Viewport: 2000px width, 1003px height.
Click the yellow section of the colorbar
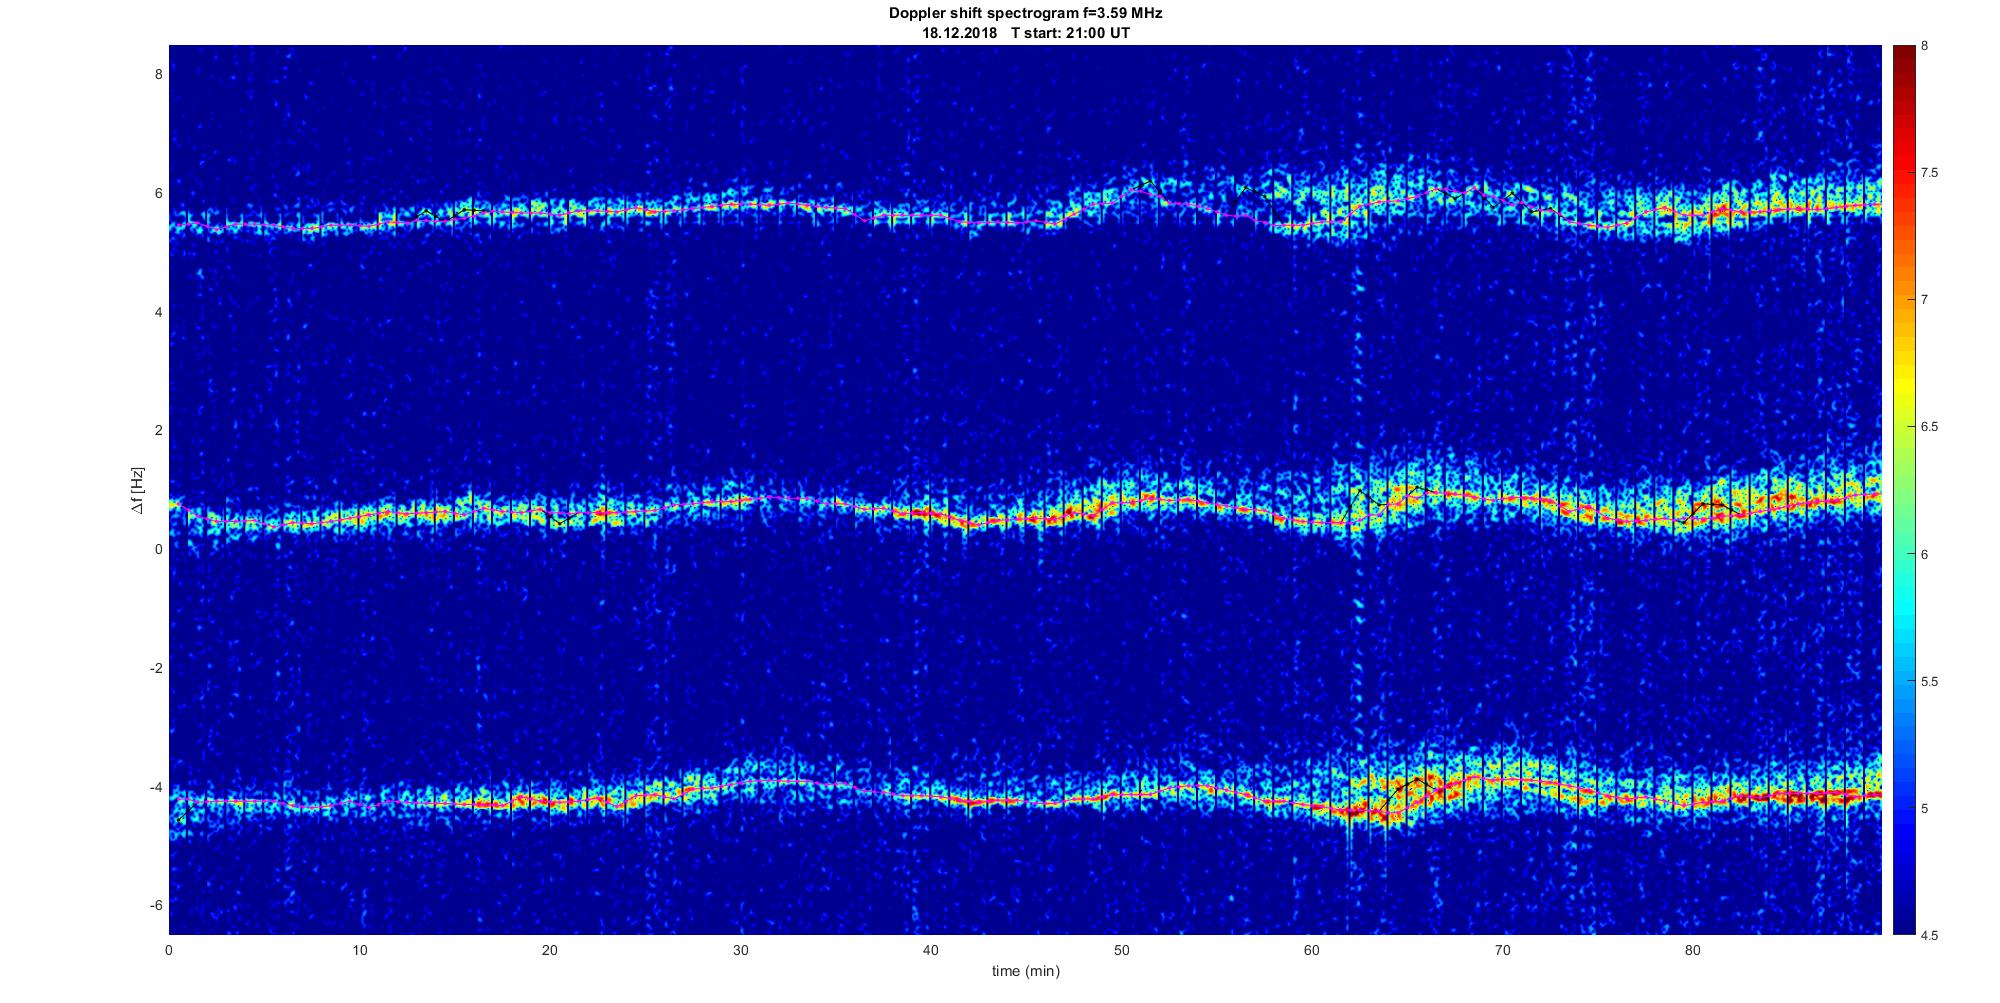[x=1903, y=385]
